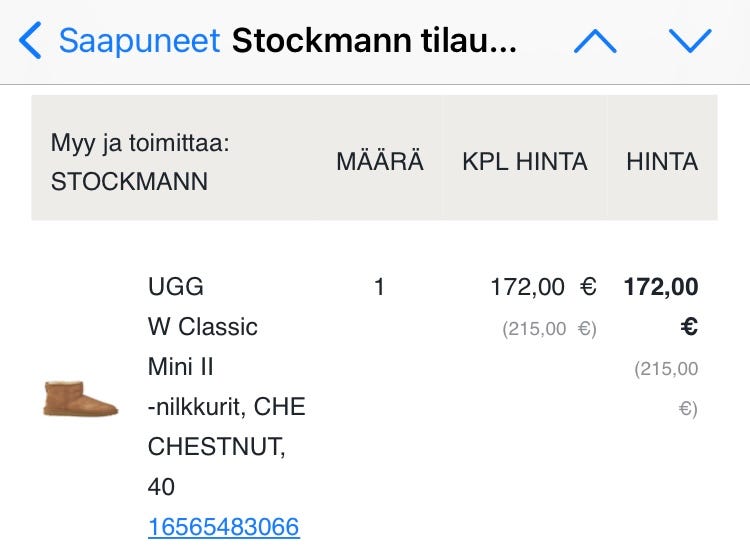
Task: Tap the Stockmann tilau... email subject title
Action: [x=374, y=41]
